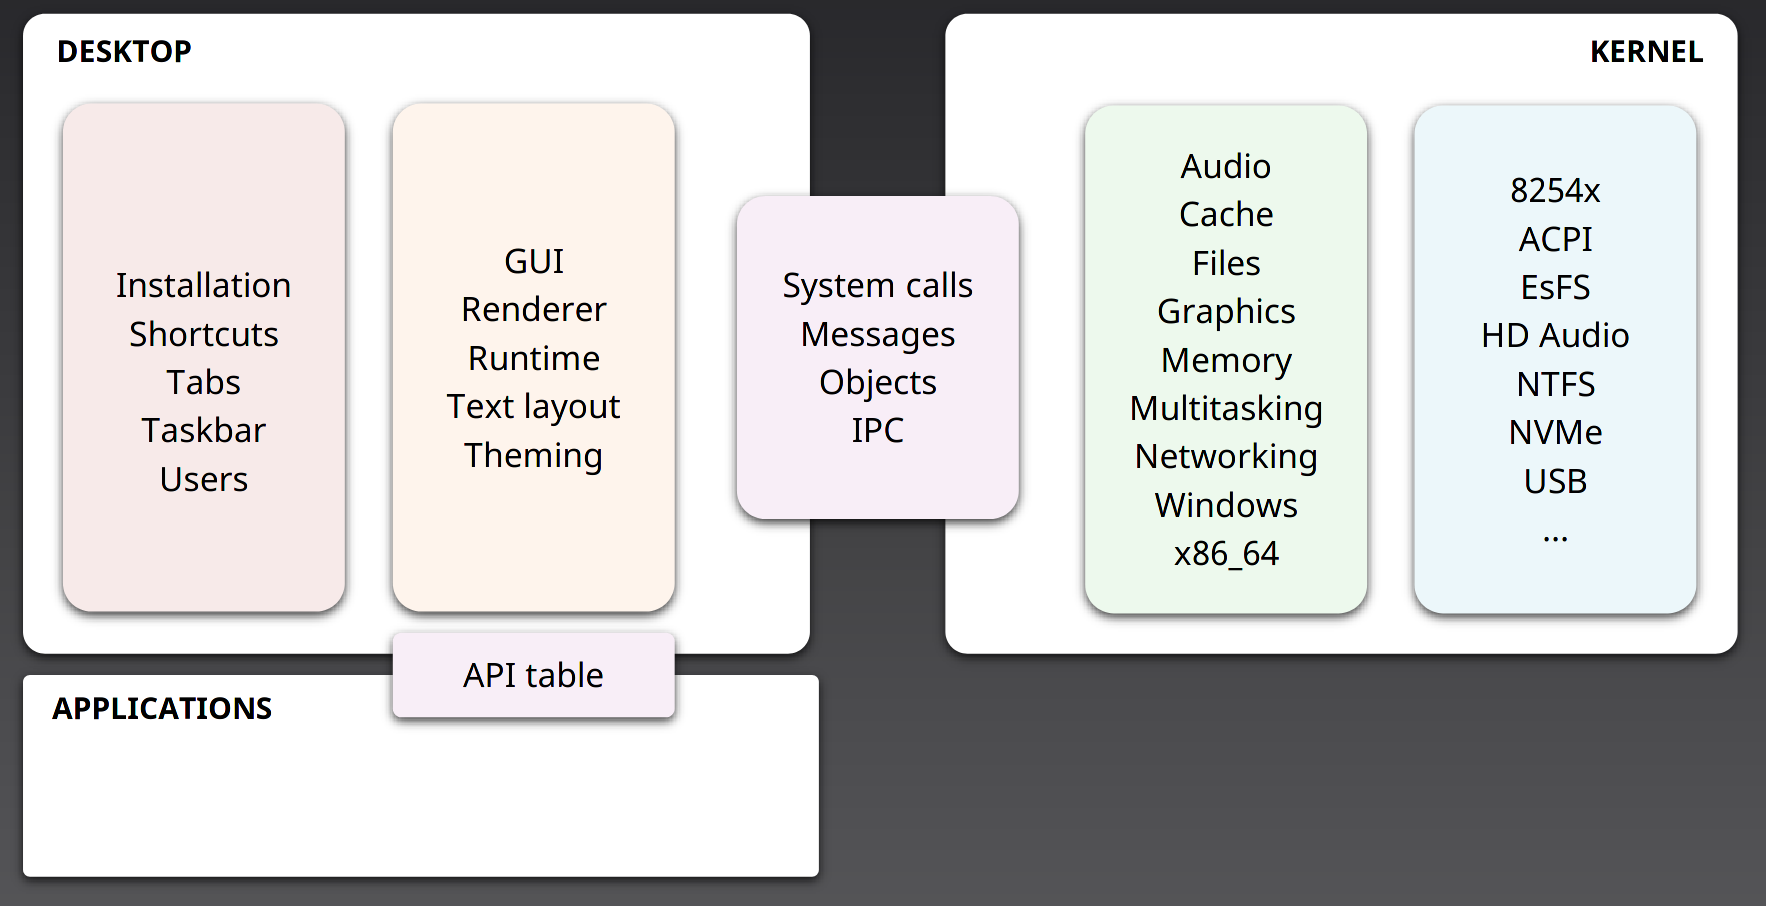Select the Multitasking entry
Viewport: 1766px width, 906px height.
tap(1225, 409)
